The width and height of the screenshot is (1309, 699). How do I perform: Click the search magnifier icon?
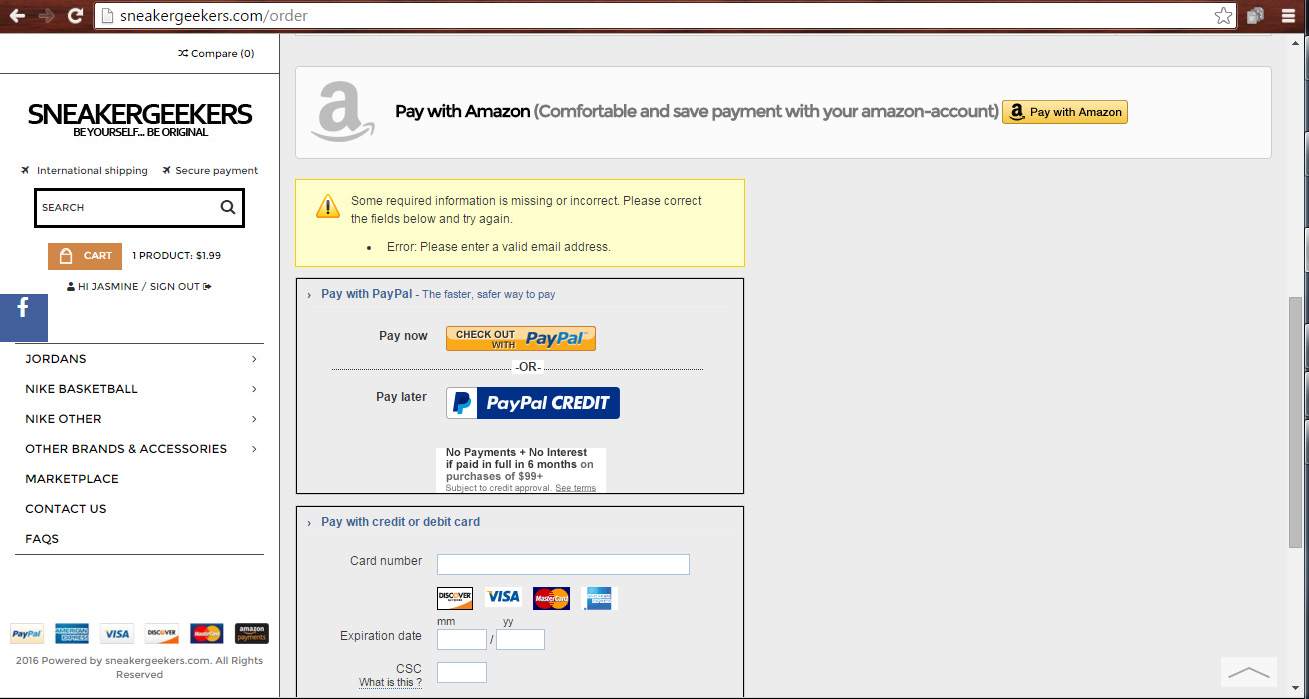pos(228,207)
